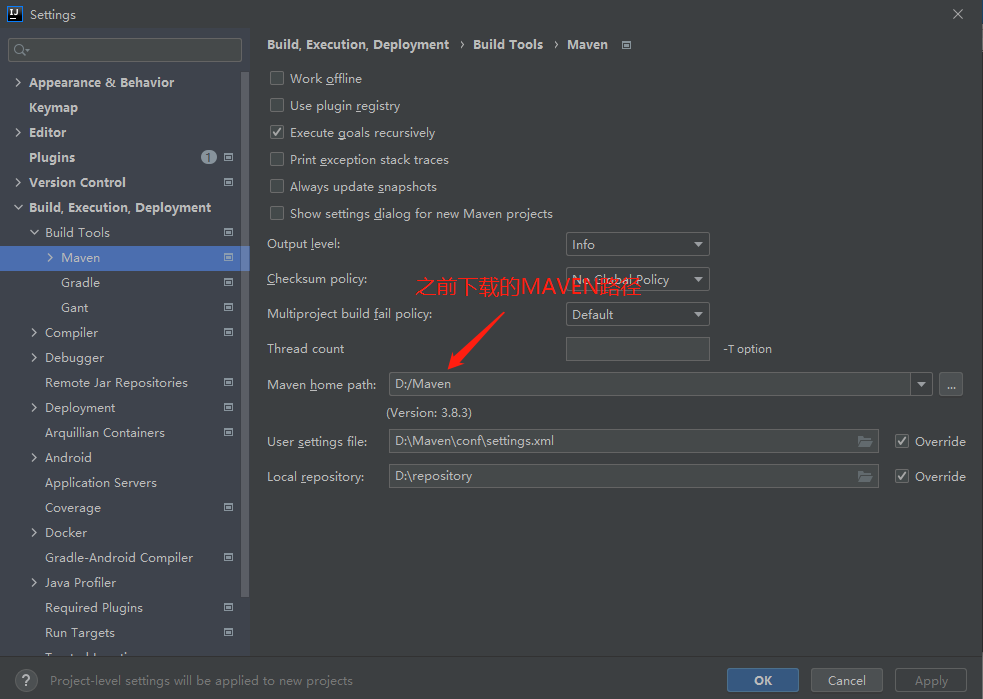
Task: Click the project-level icon in the Maven tree row
Action: coord(229,258)
